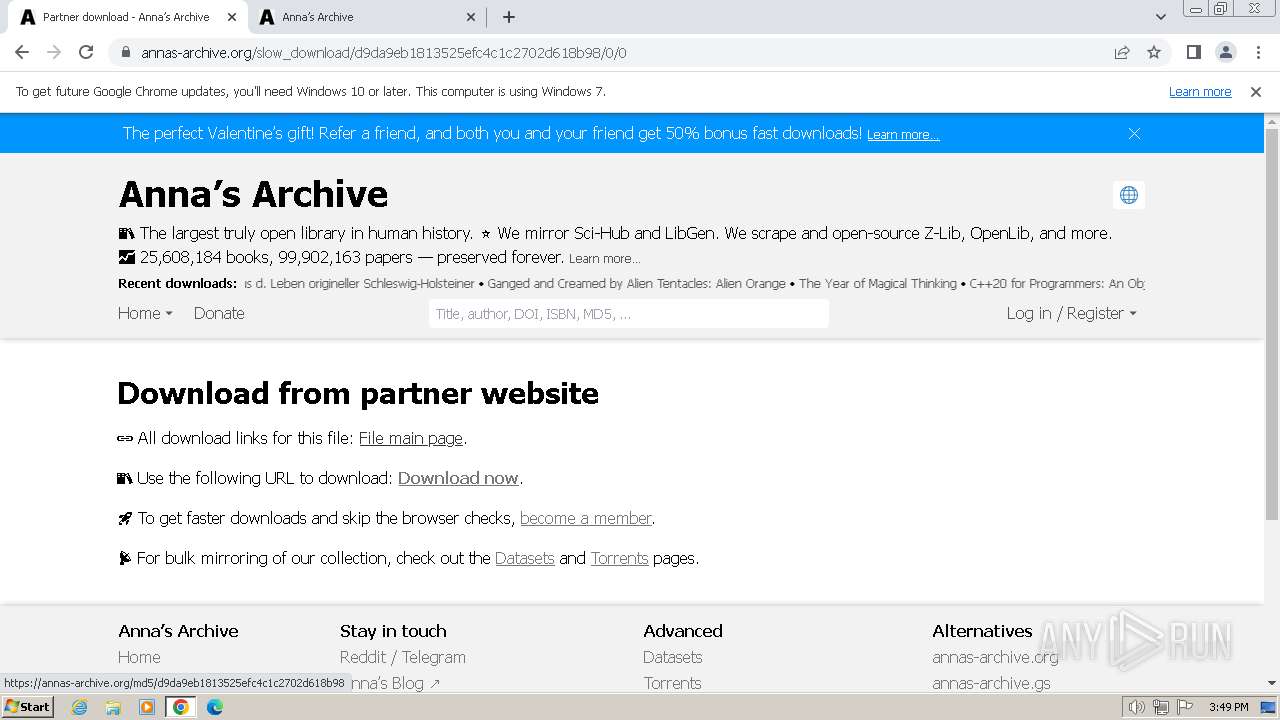Open Learn more in the Valentine banner
Viewport: 1280px width, 720px height.
pos(903,135)
